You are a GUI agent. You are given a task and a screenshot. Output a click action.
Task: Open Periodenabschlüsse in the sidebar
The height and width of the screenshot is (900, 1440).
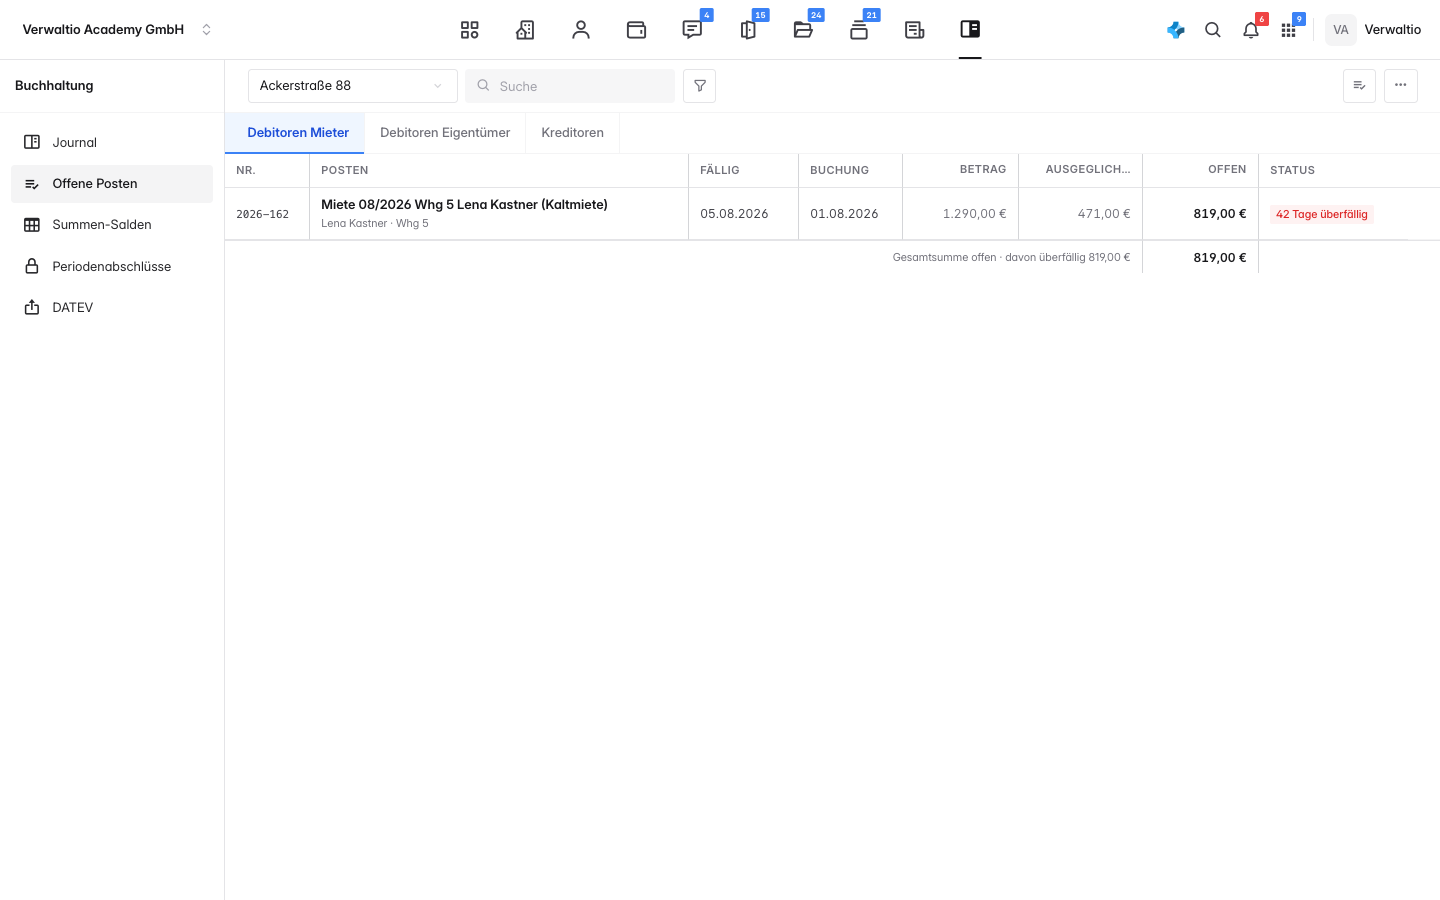point(112,266)
